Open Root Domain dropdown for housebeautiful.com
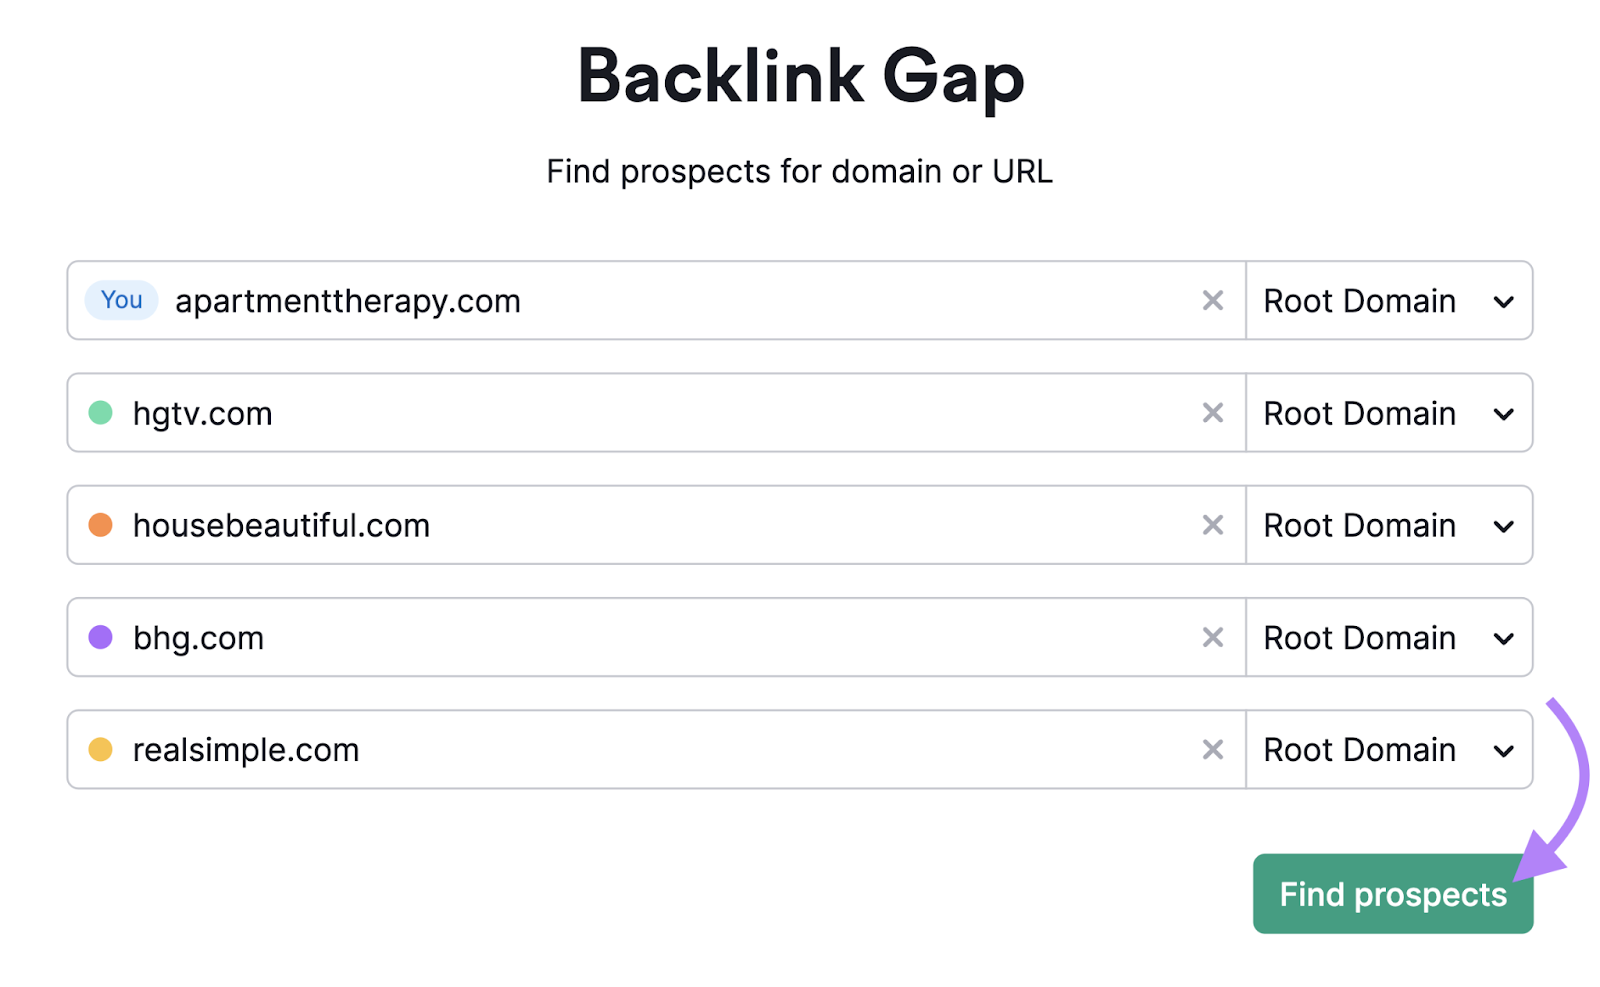 pos(1389,524)
